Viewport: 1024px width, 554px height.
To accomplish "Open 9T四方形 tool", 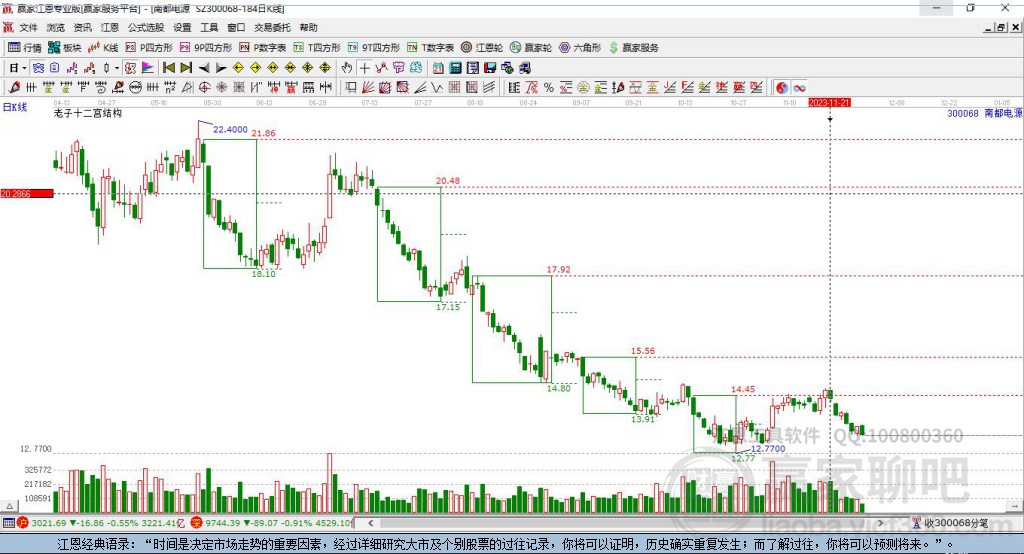I will (x=374, y=48).
